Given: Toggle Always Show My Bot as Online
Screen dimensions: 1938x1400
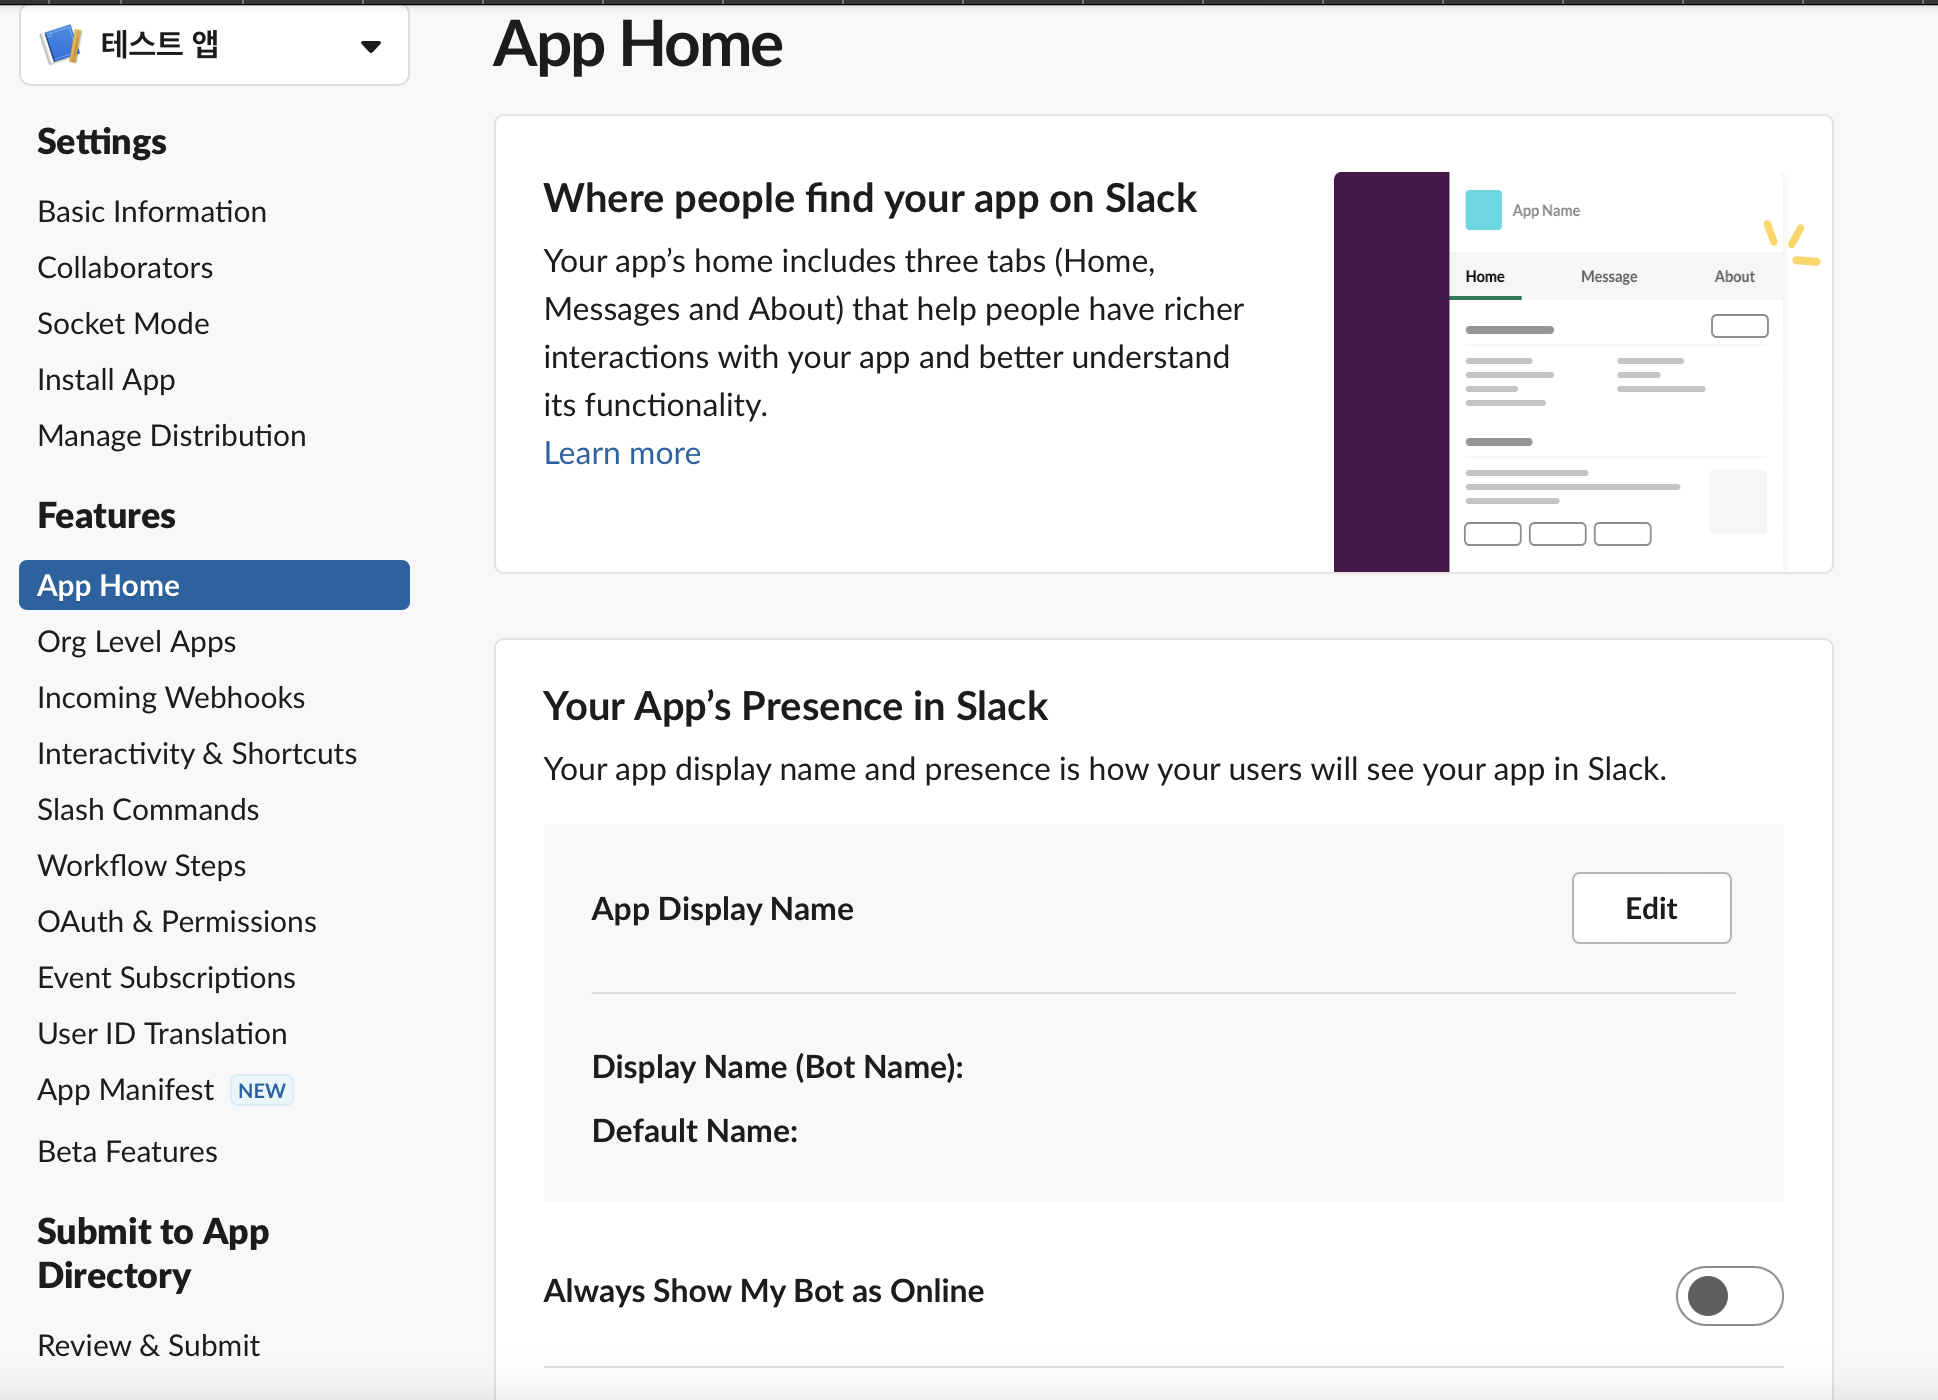Looking at the screenshot, I should [x=1728, y=1295].
